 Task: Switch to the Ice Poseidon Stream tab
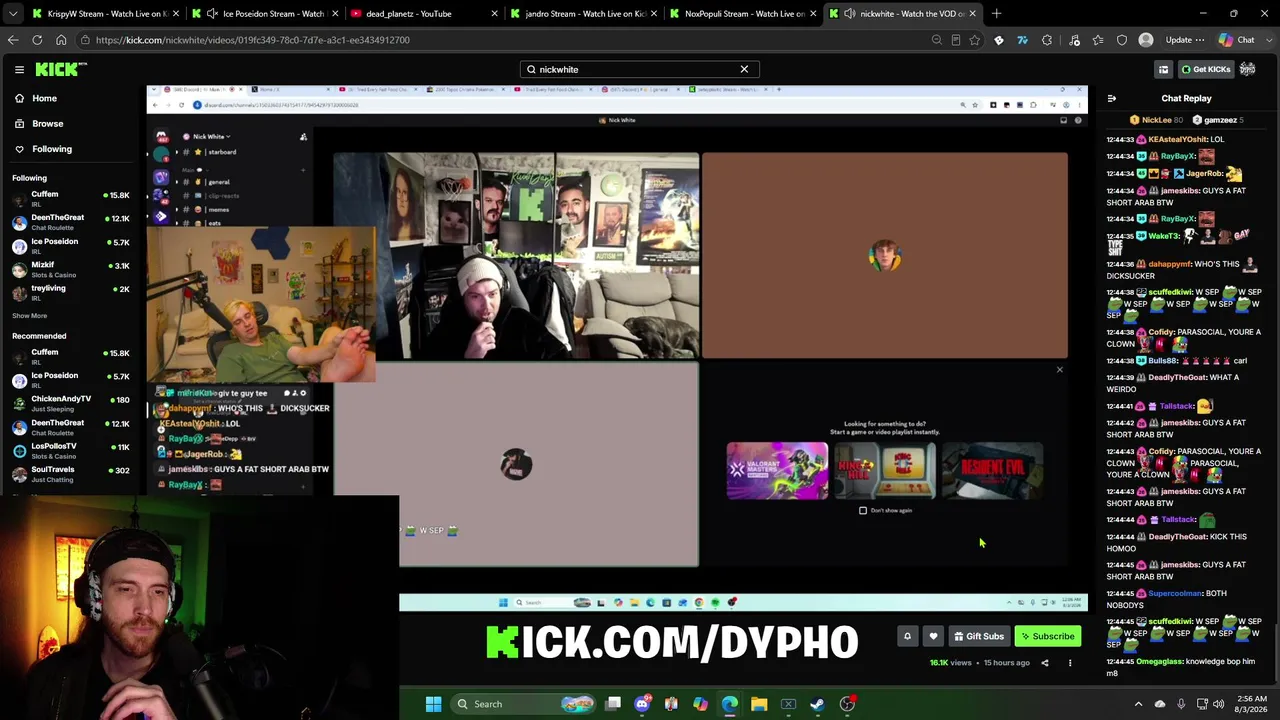(x=265, y=14)
